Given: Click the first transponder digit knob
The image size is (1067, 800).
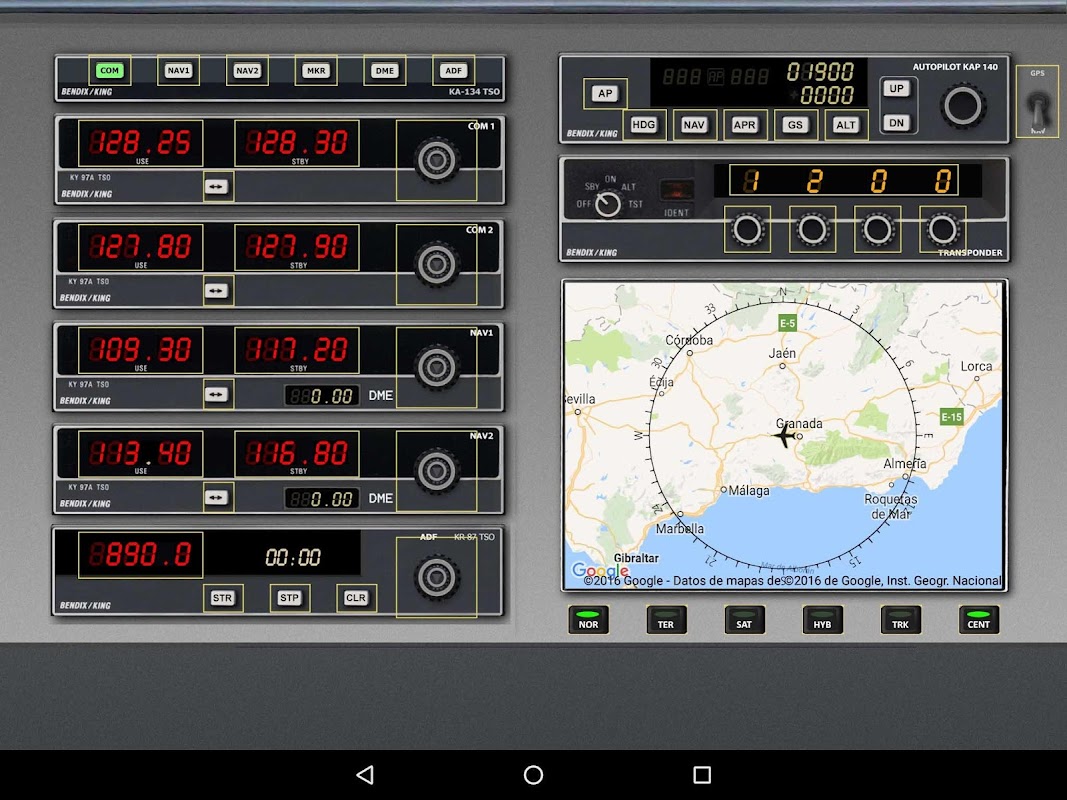Looking at the screenshot, I should [747, 229].
